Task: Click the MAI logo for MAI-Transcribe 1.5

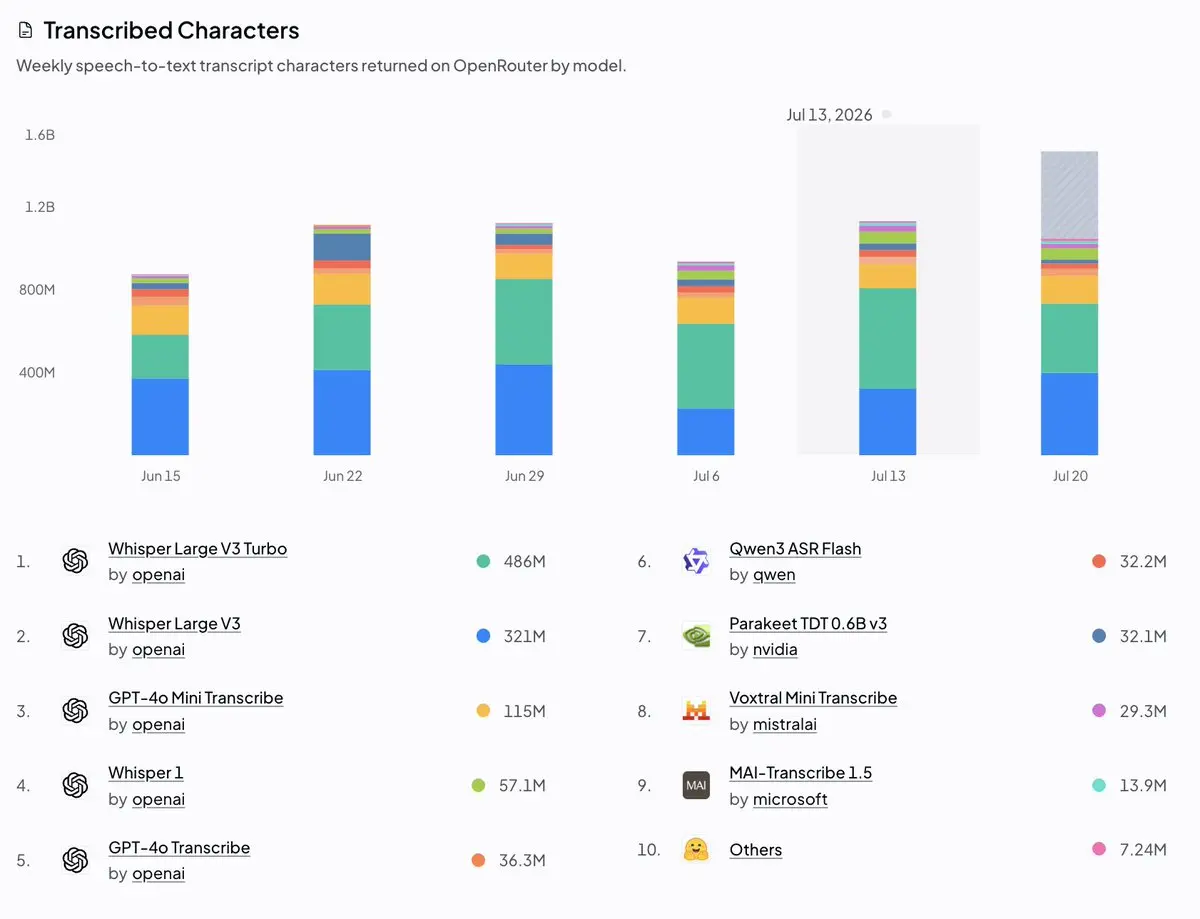Action: [696, 786]
